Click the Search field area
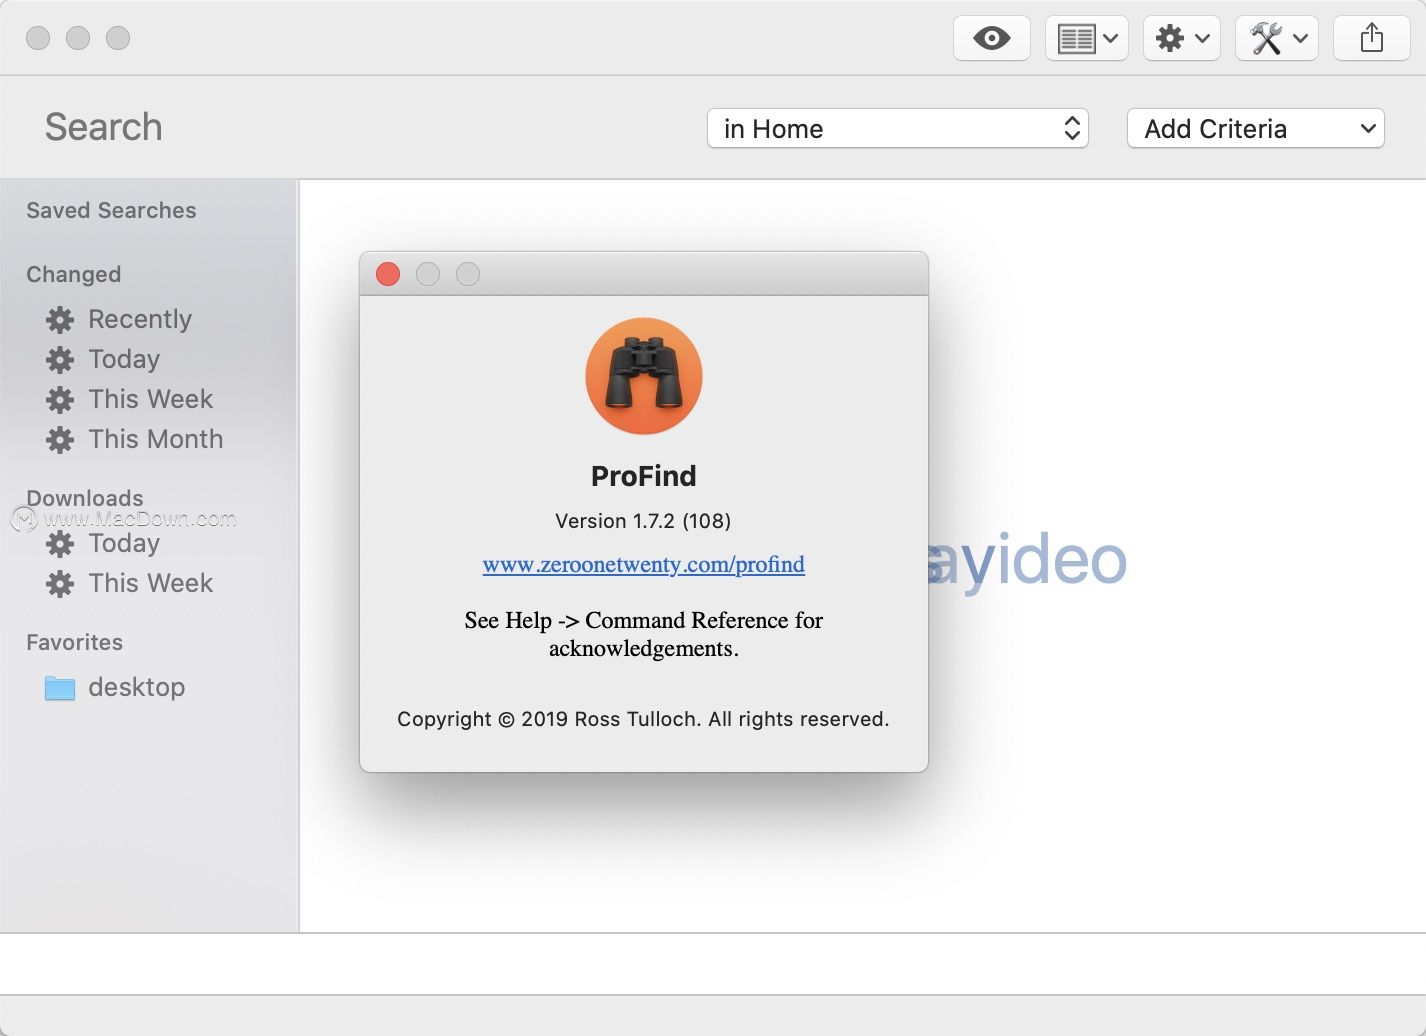This screenshot has width=1426, height=1036. pyautogui.click(x=360, y=128)
